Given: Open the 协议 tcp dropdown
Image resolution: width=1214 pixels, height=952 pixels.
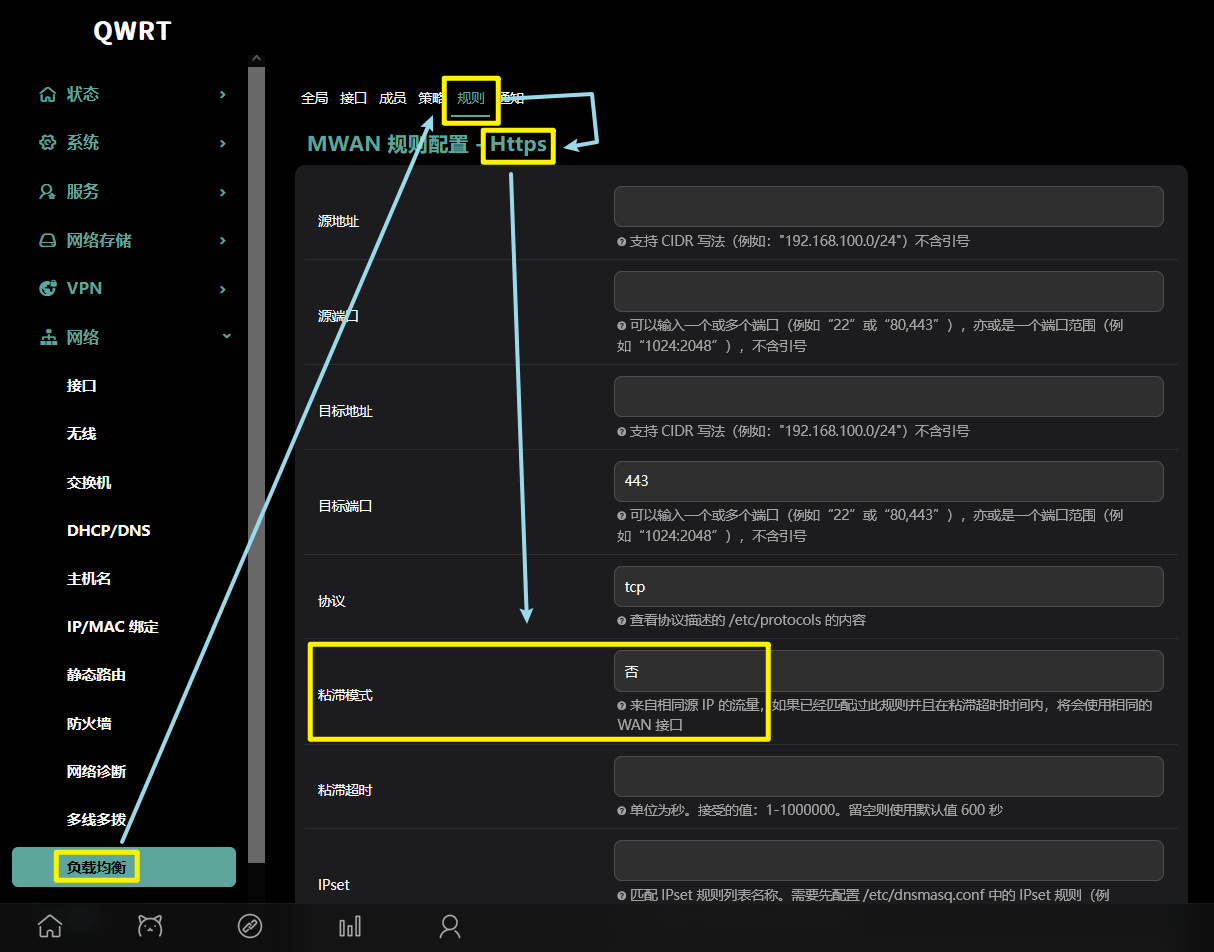Looking at the screenshot, I should 888,586.
